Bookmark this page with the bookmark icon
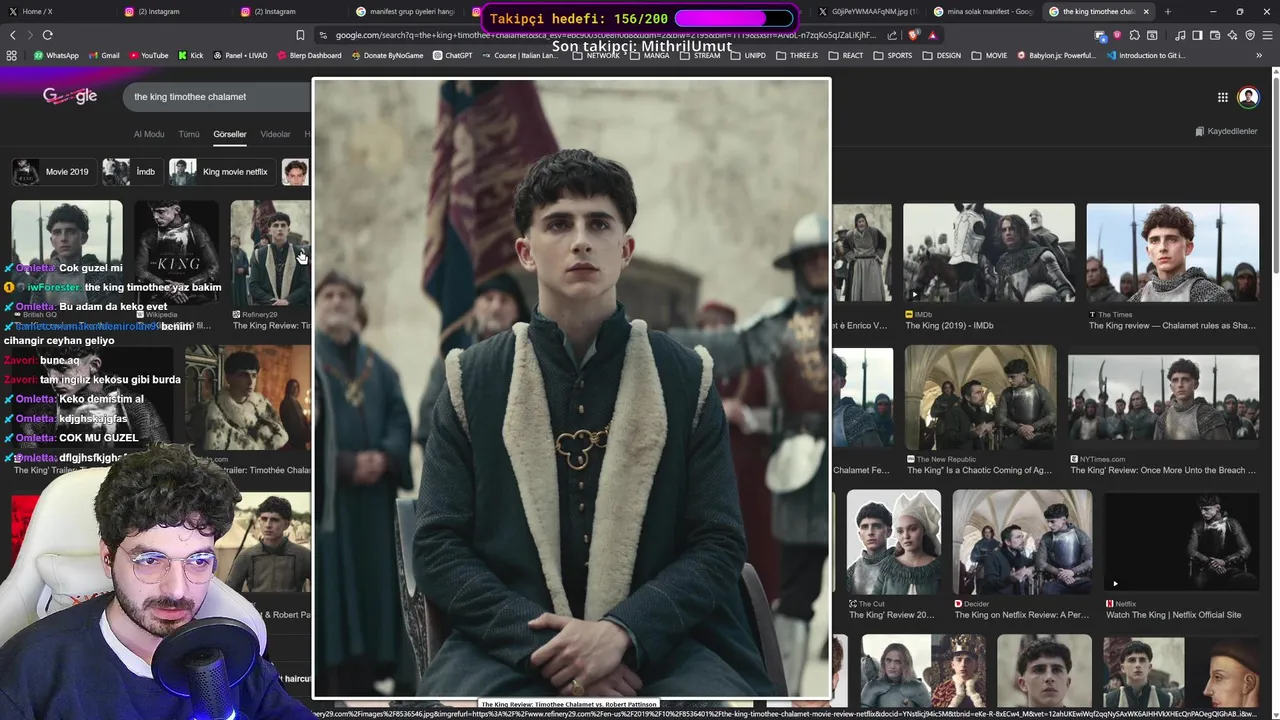The width and height of the screenshot is (1280, 720). [x=300, y=35]
